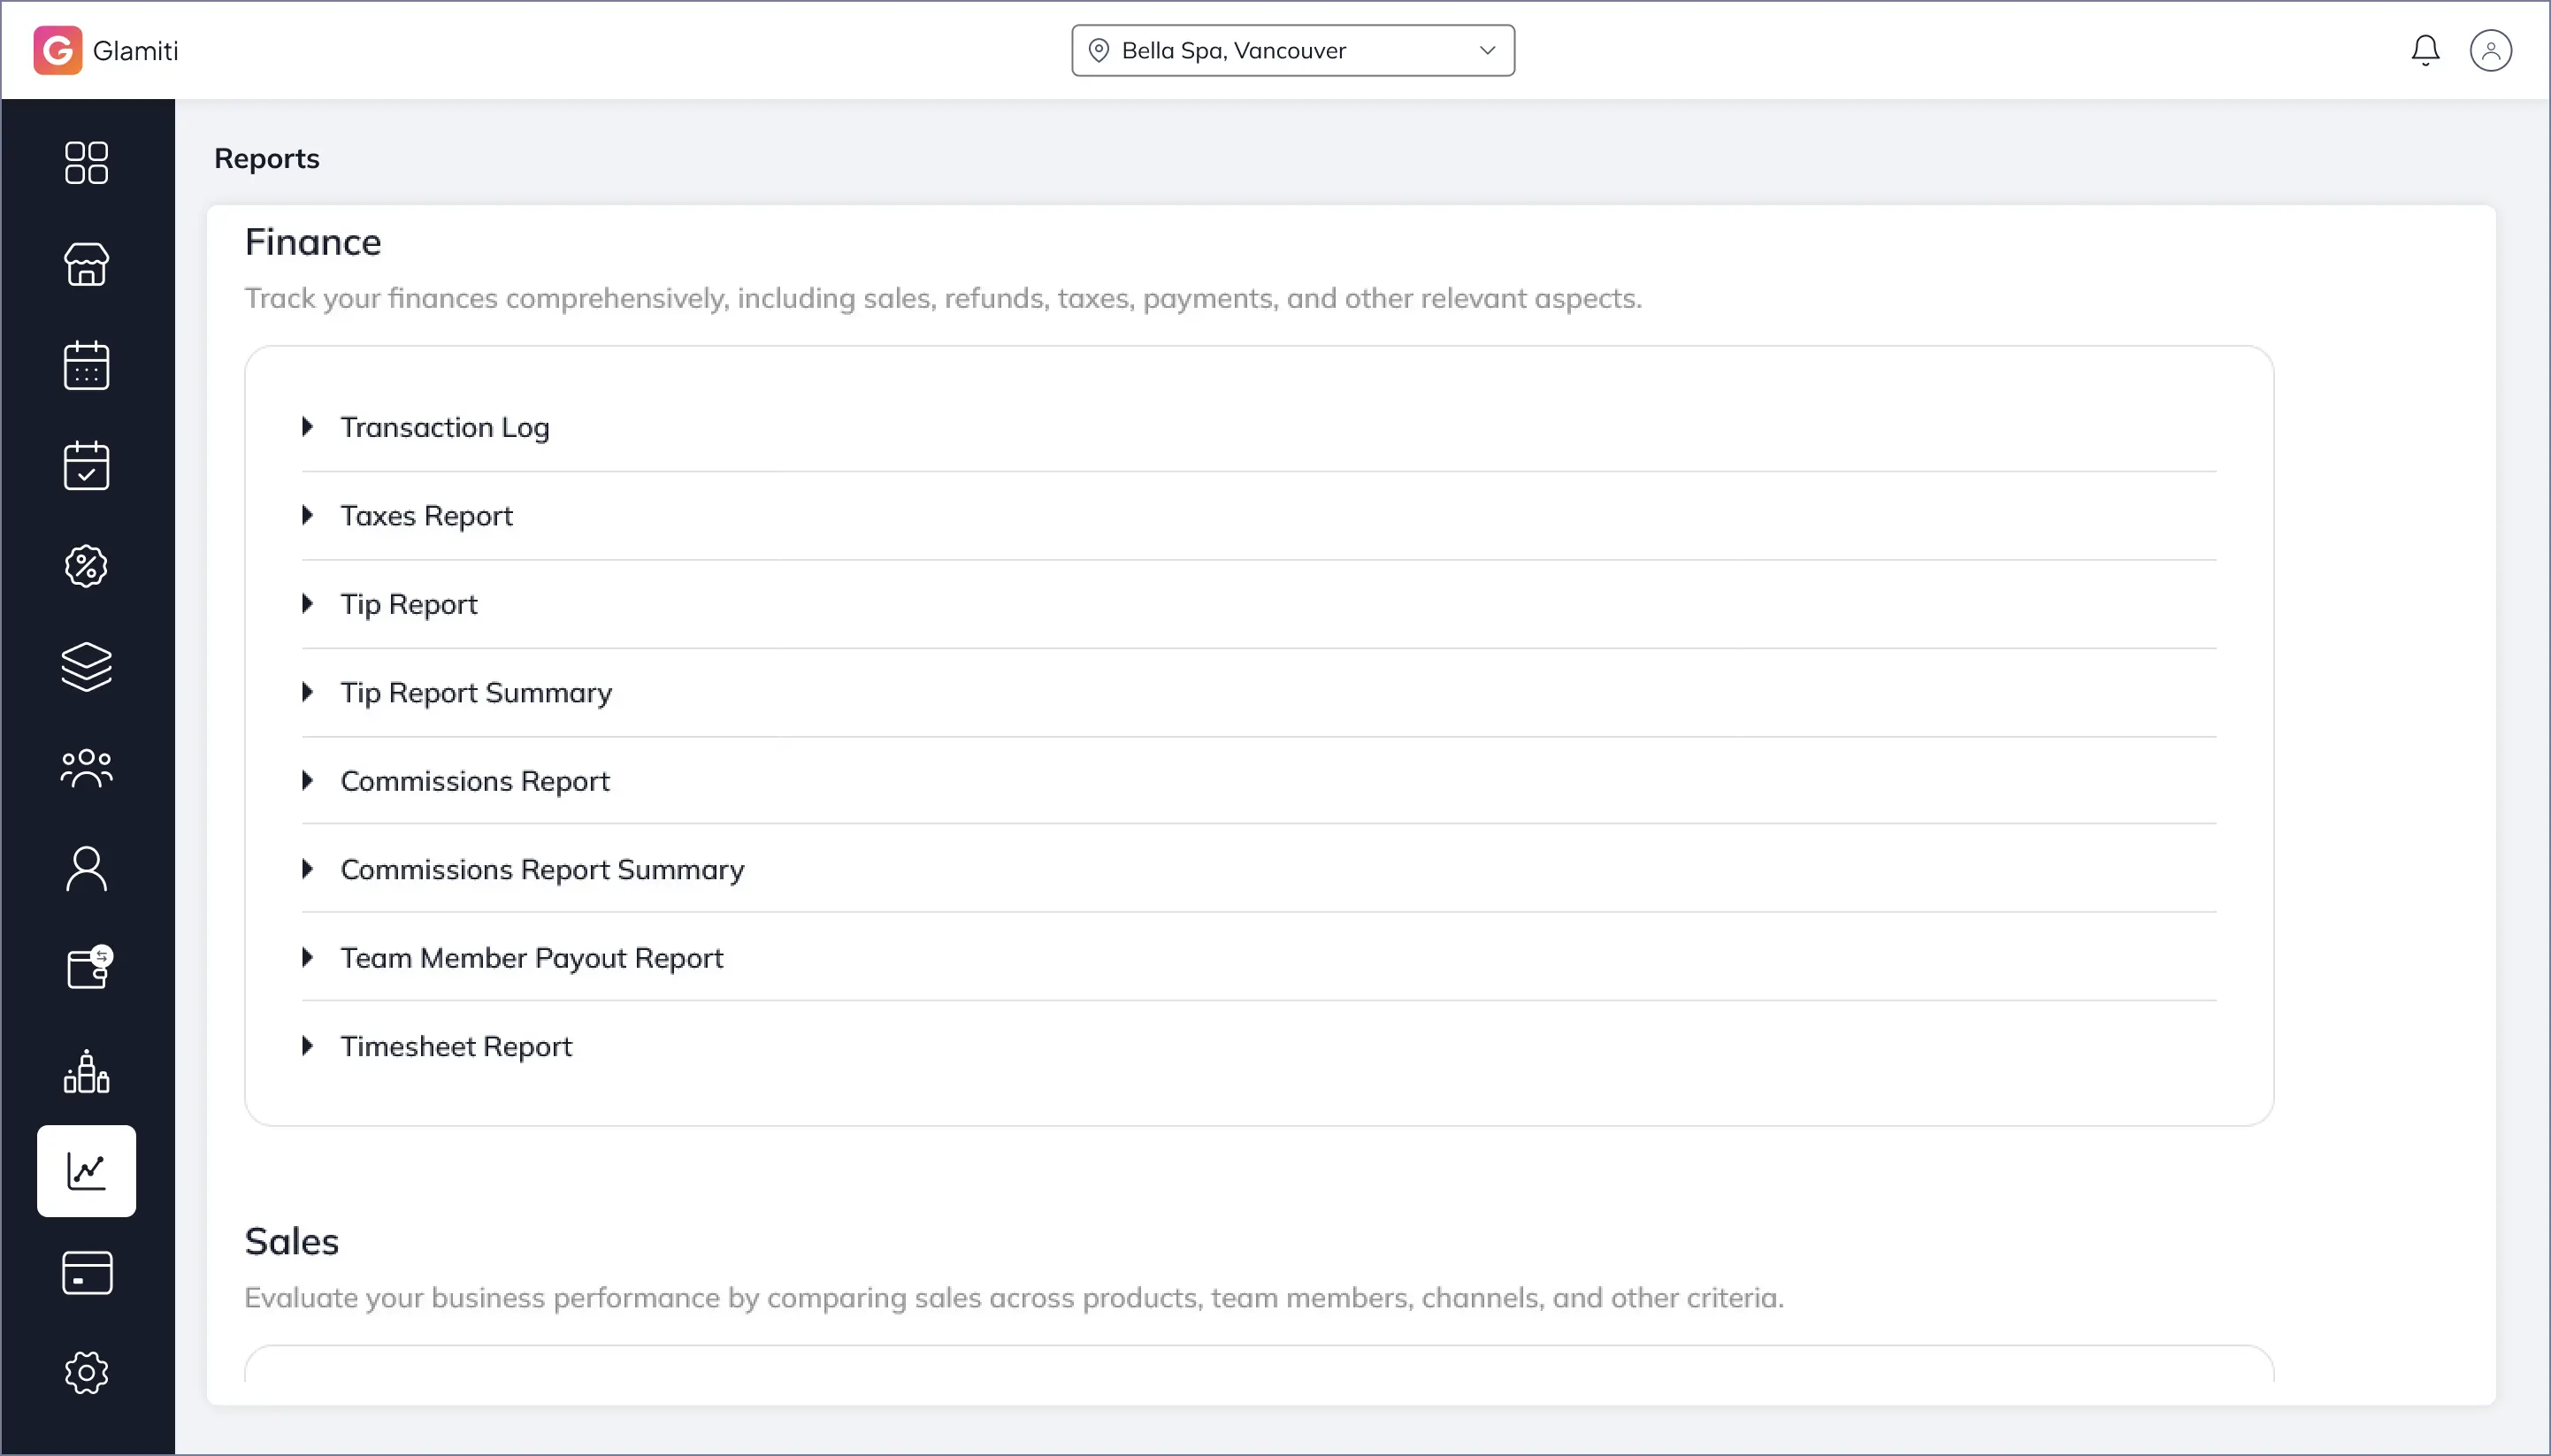Open the dashboard grid icon in sidebar
Screen dimensions: 2551x1456
tap(86, 163)
